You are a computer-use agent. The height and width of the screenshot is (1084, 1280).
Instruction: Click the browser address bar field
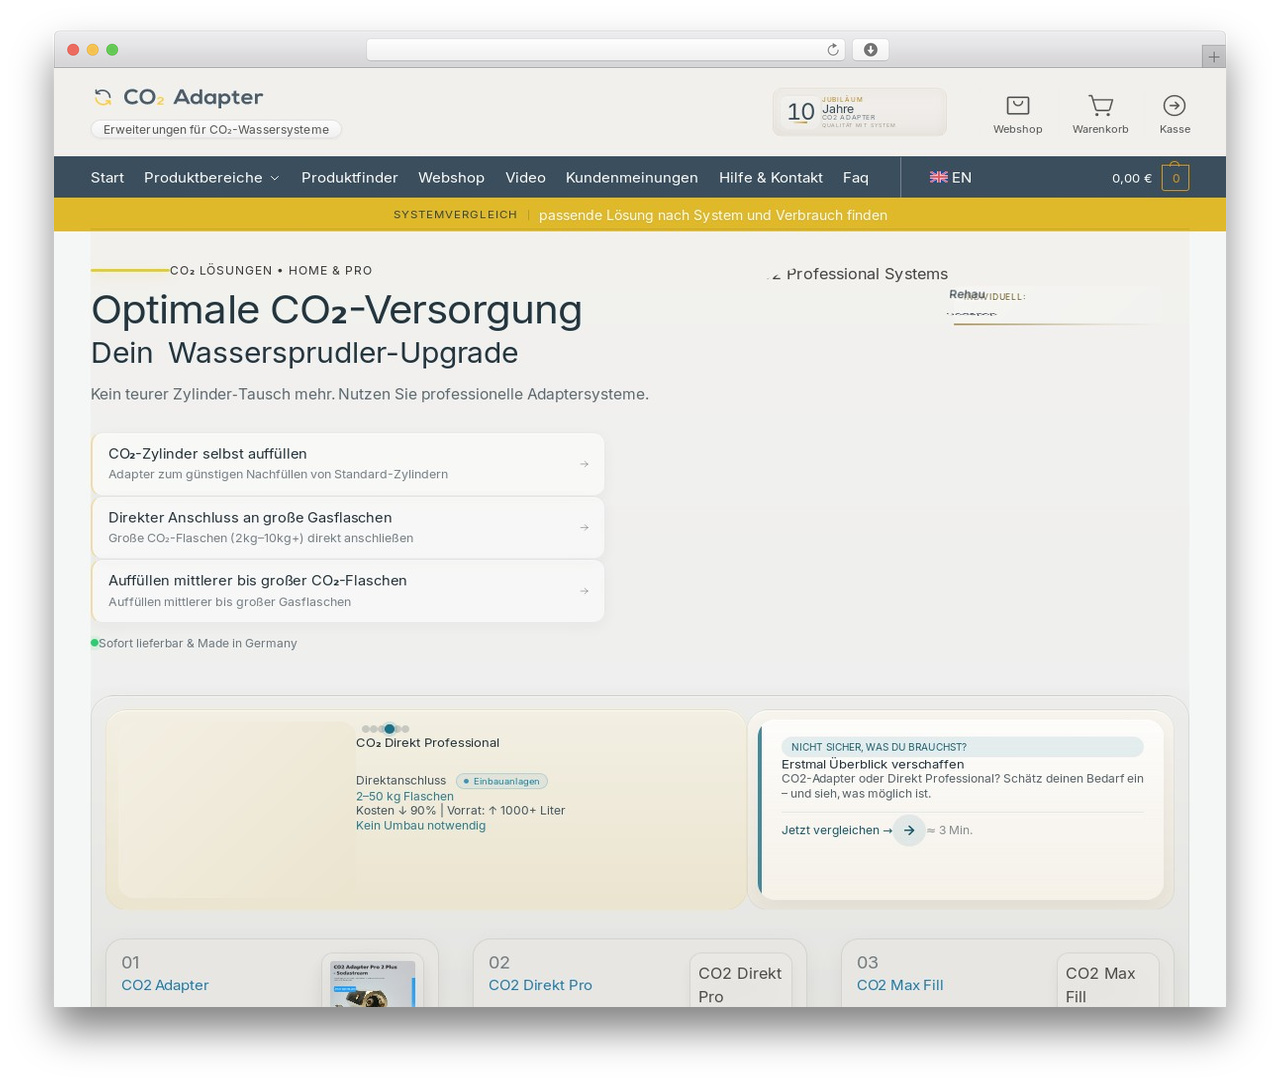(x=605, y=50)
